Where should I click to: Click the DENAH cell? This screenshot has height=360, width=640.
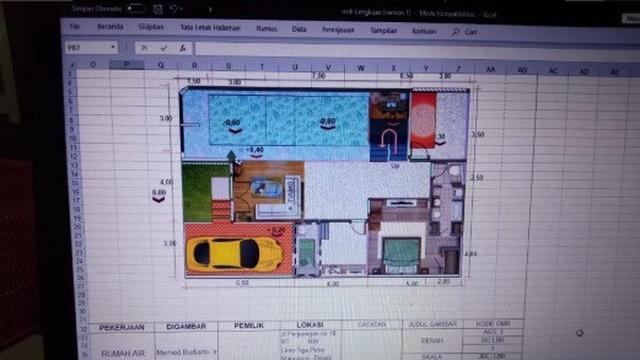[433, 341]
